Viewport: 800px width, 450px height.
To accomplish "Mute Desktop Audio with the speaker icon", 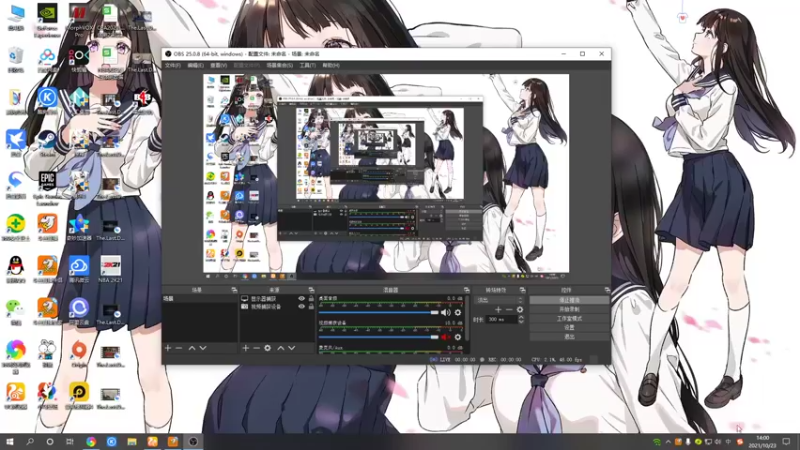I will tap(445, 313).
